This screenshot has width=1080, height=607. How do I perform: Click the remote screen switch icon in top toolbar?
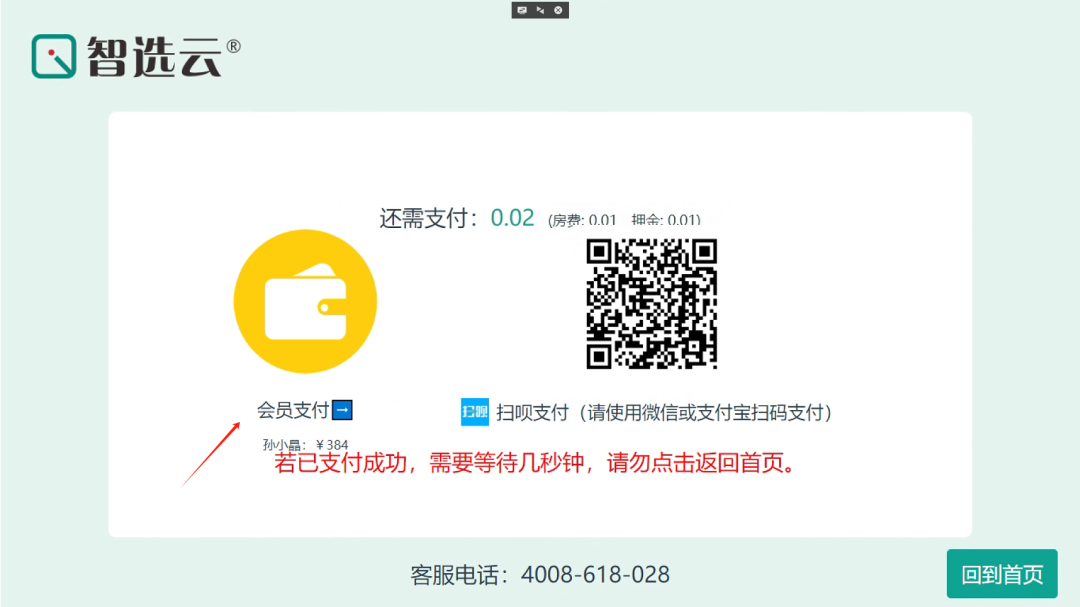[522, 10]
